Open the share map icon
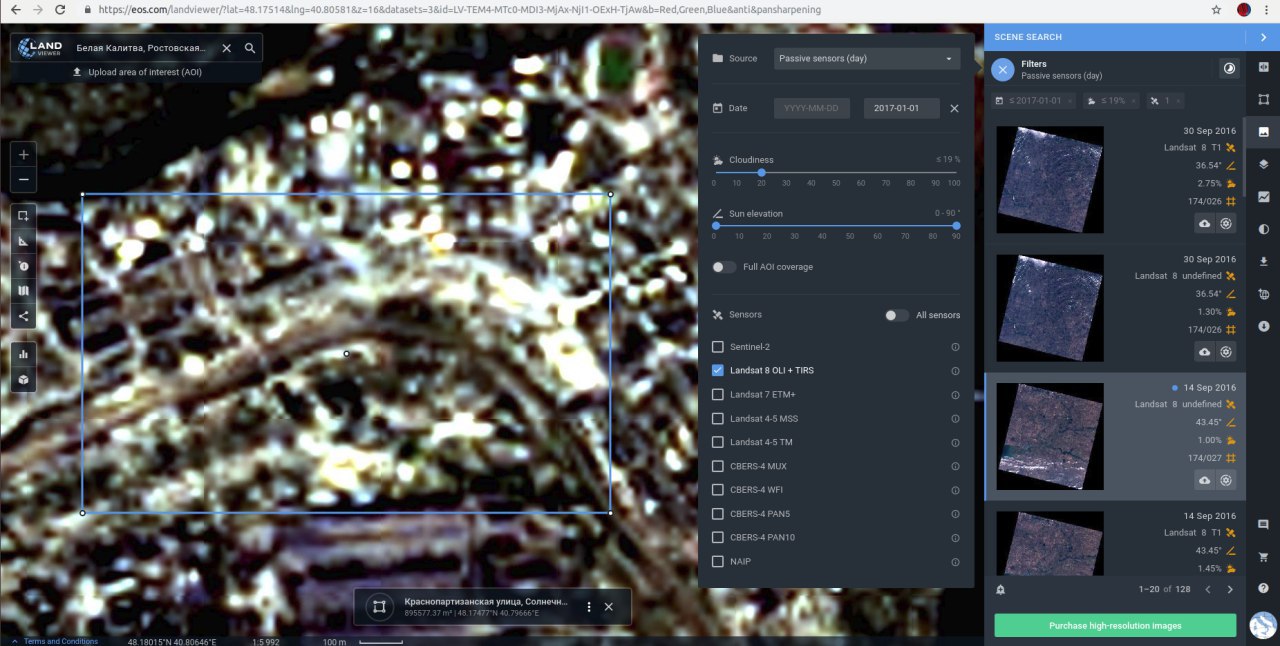1280x646 pixels. (23, 316)
